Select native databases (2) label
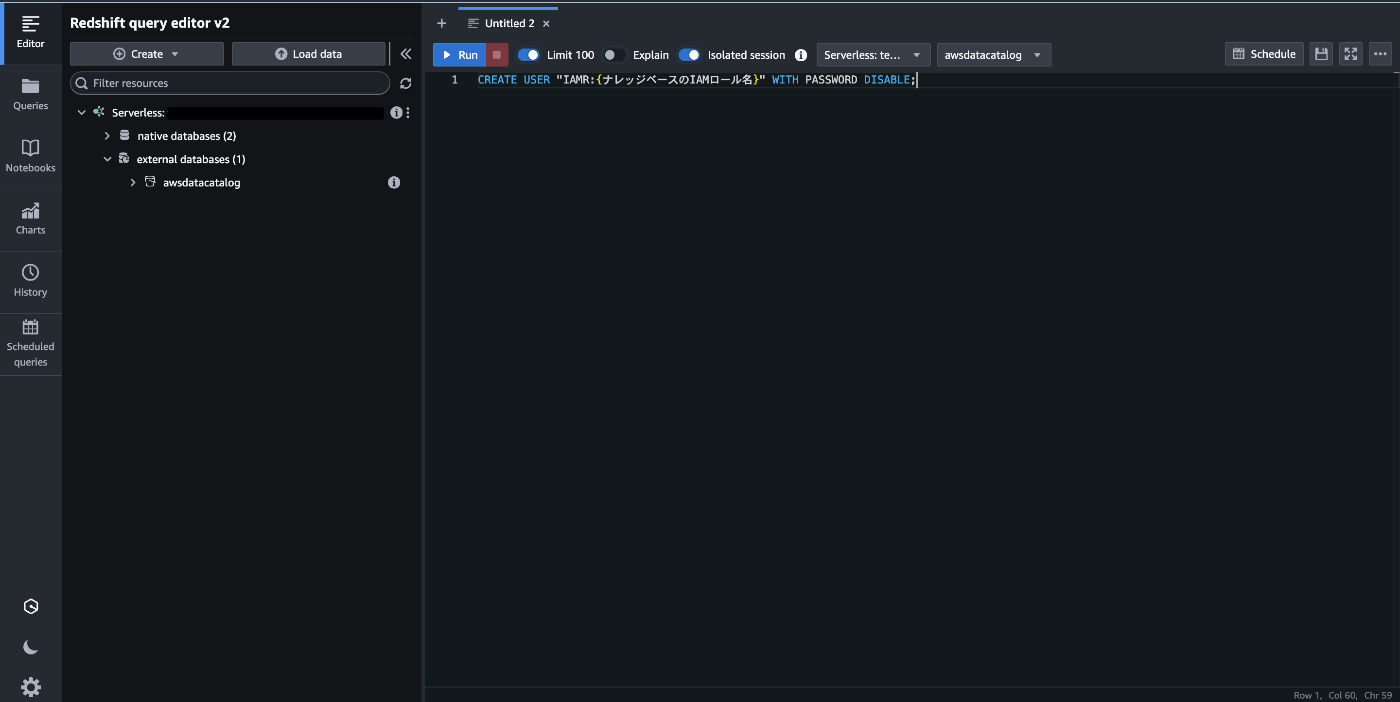 187,136
